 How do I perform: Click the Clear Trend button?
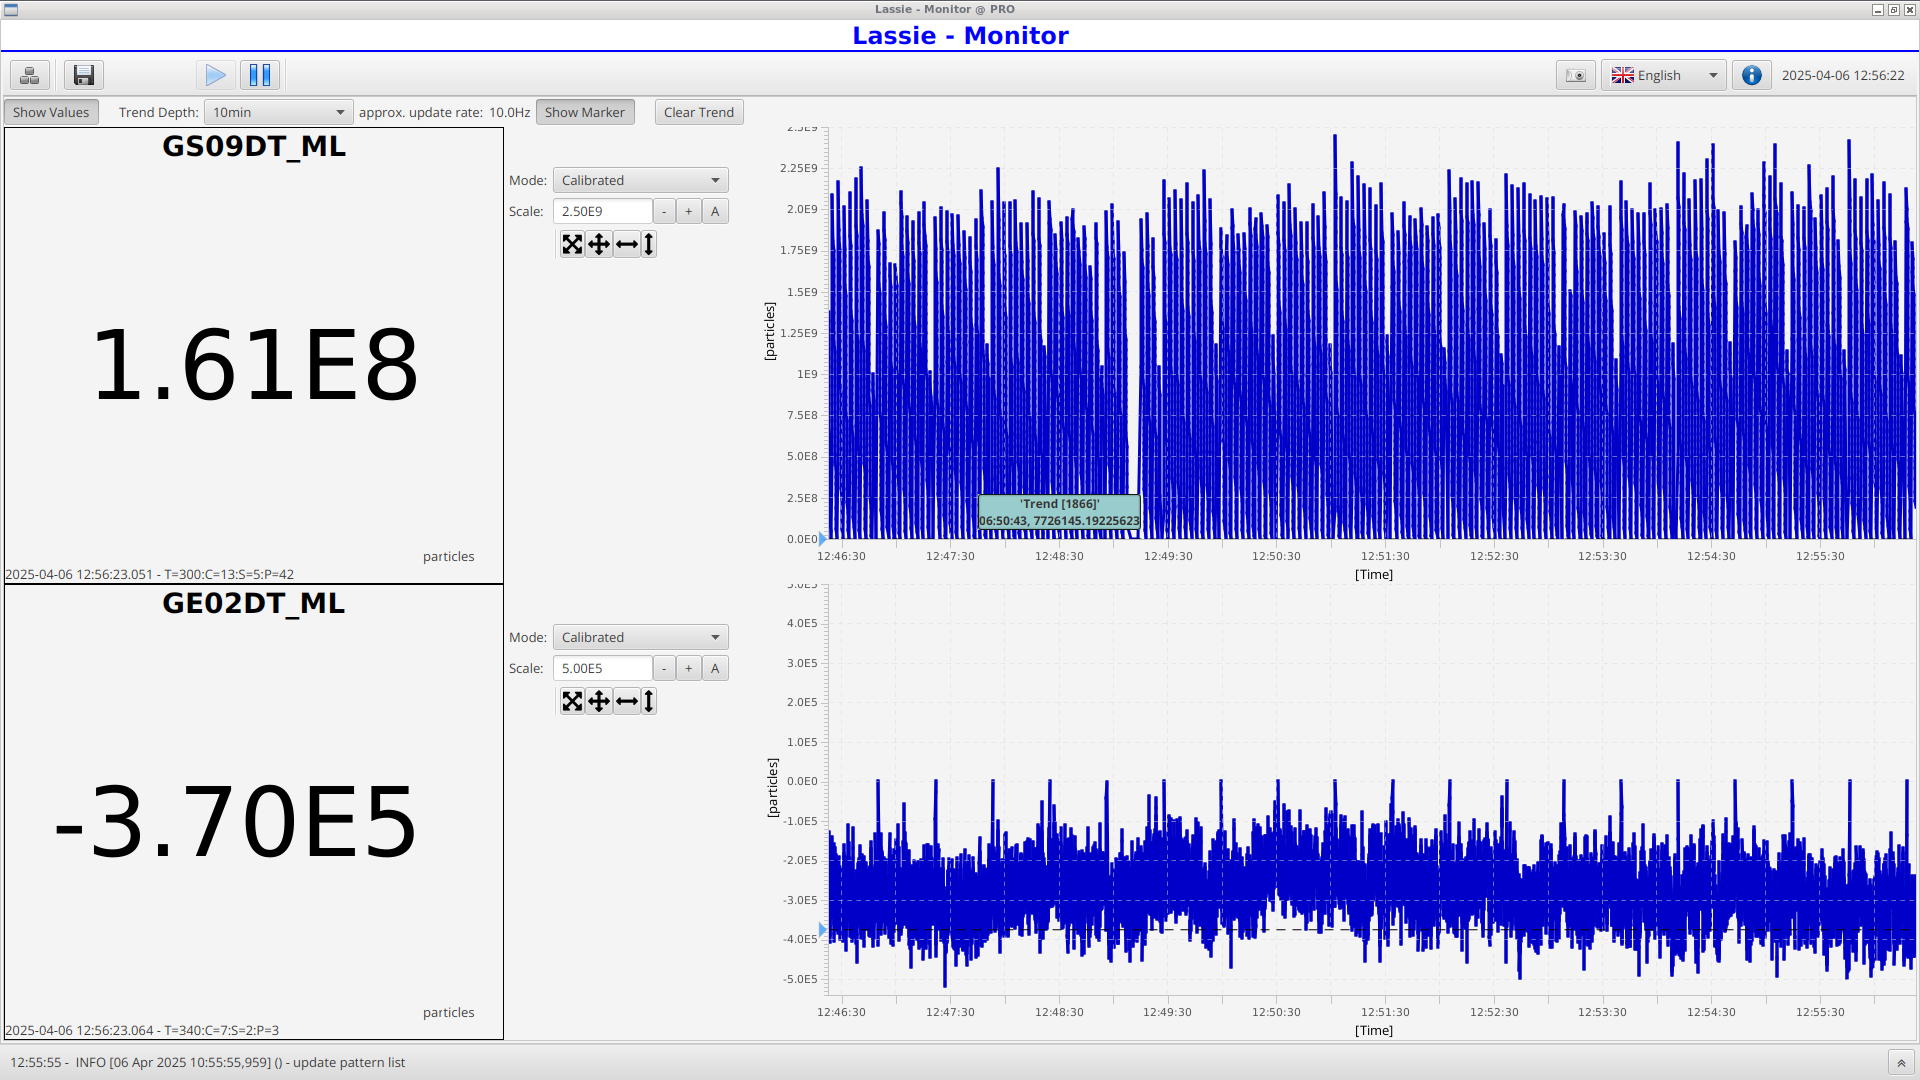pyautogui.click(x=699, y=112)
